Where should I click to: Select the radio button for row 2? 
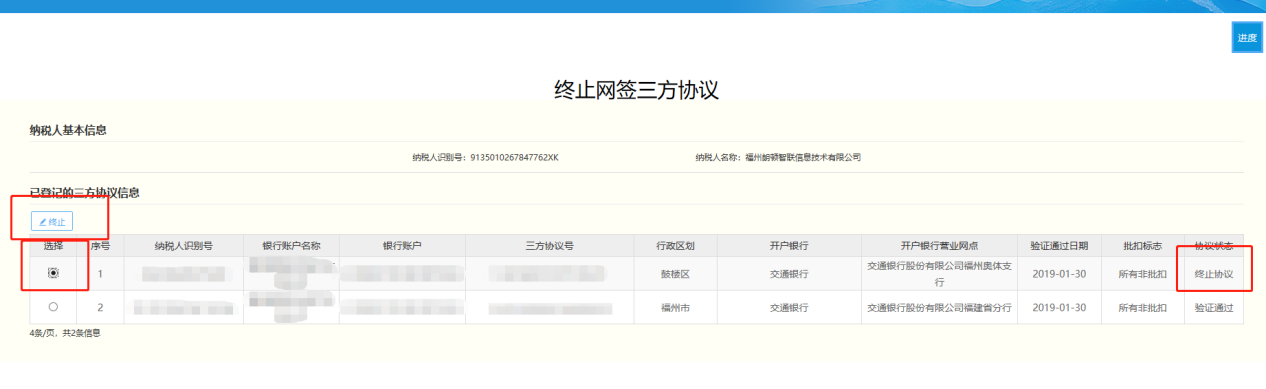[53, 307]
